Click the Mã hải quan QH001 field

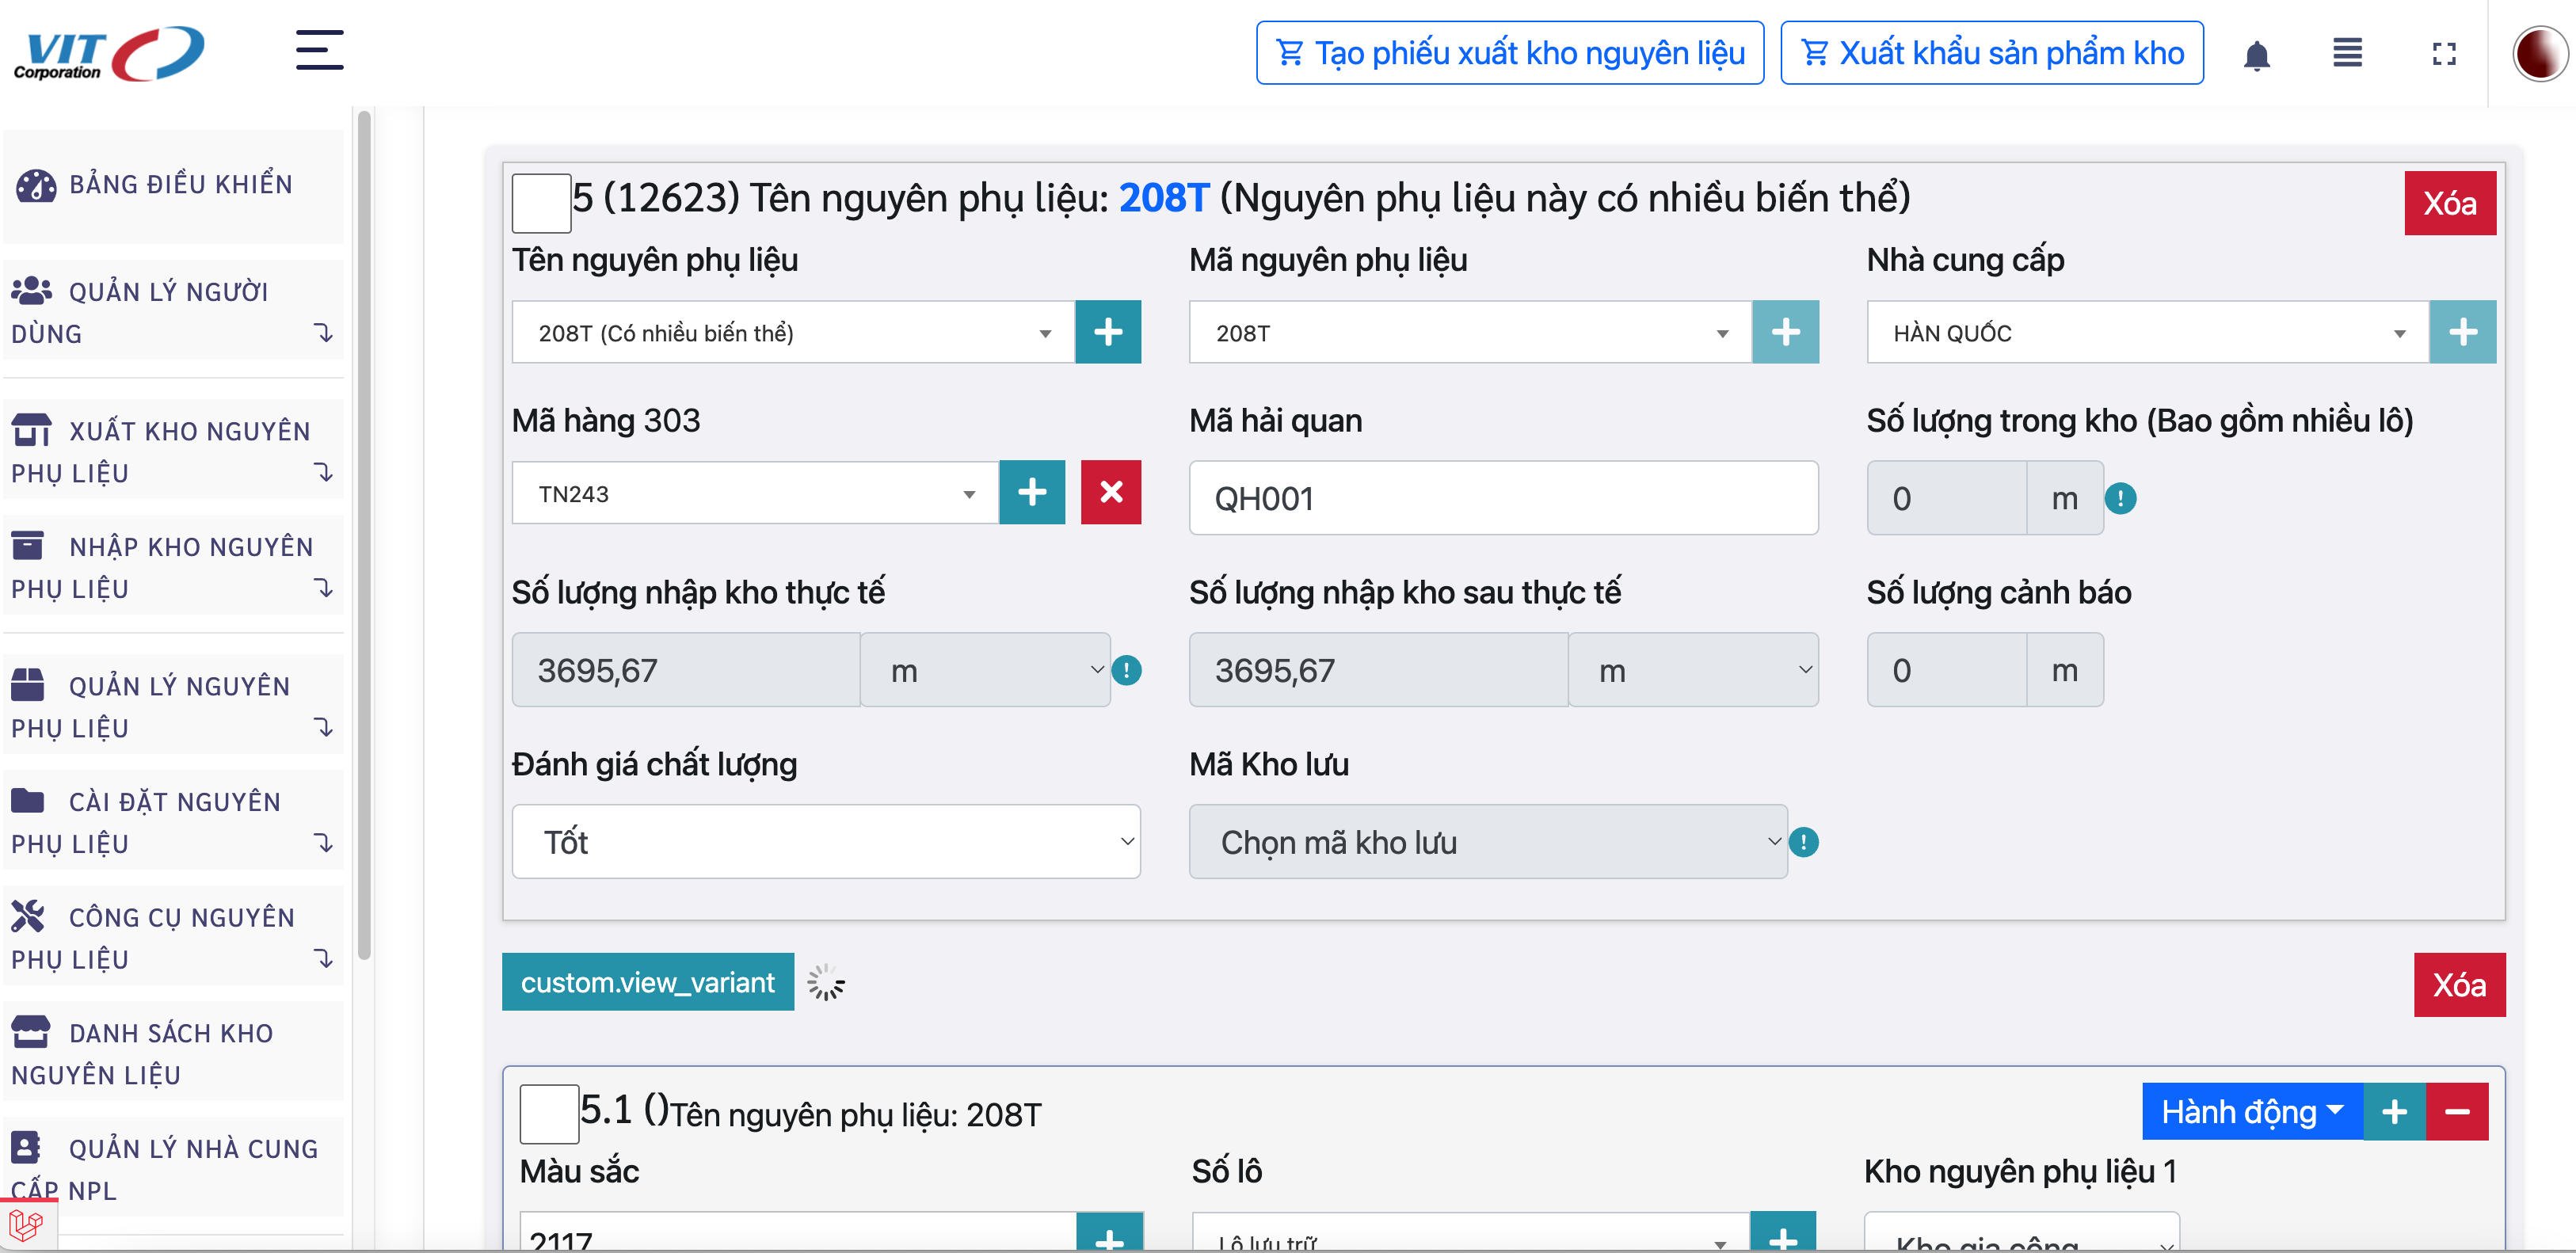click(1502, 498)
